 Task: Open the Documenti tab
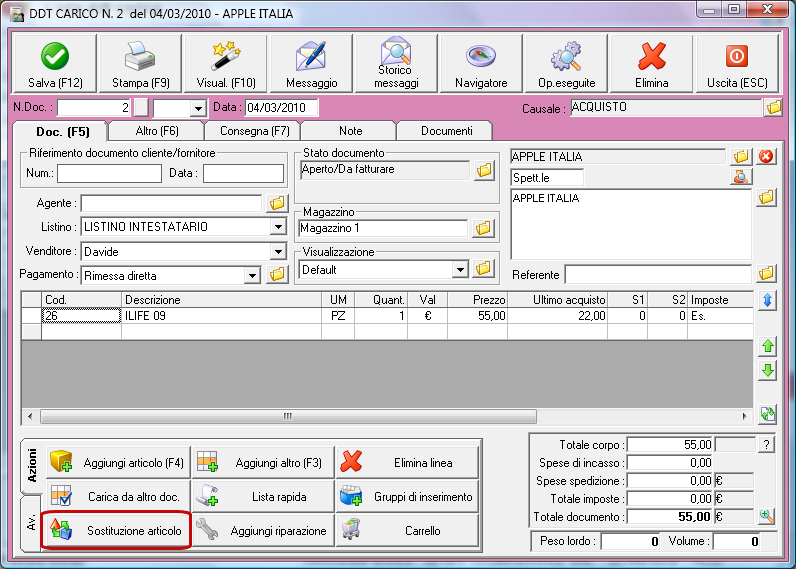(x=446, y=131)
